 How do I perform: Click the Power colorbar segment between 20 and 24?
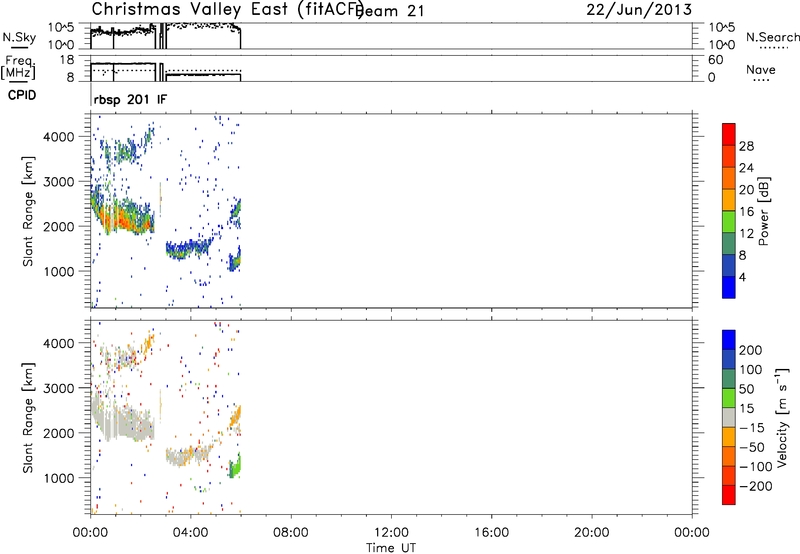point(729,178)
